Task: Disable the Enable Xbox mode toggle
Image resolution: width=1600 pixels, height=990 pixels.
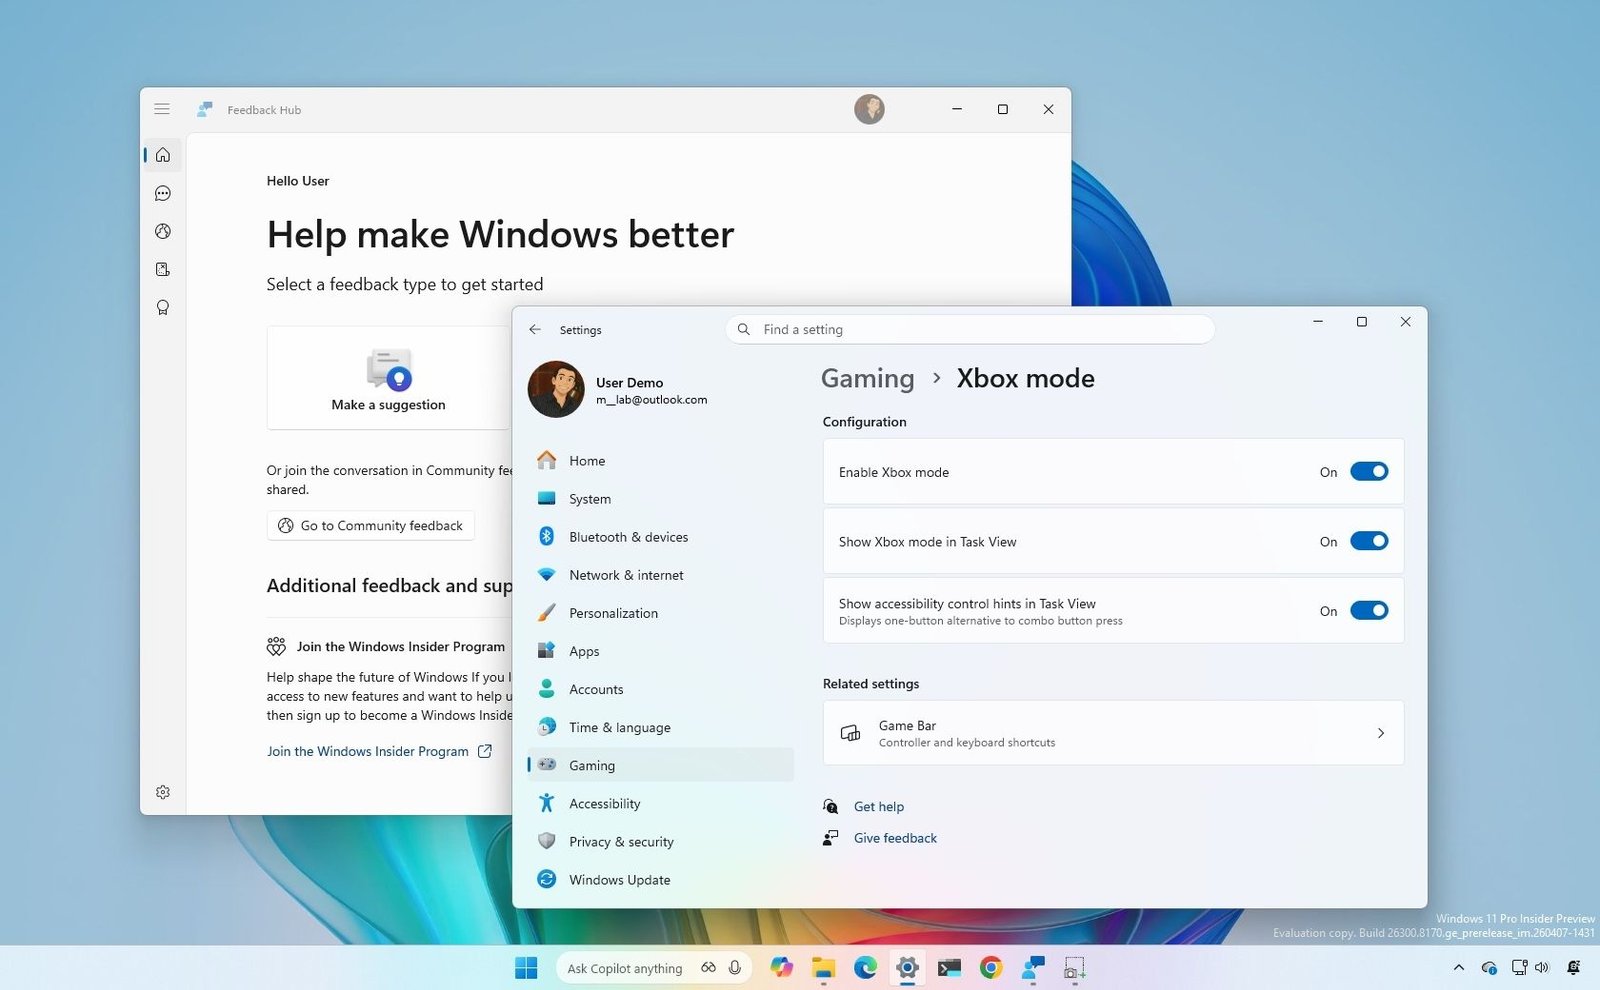Action: (1368, 472)
